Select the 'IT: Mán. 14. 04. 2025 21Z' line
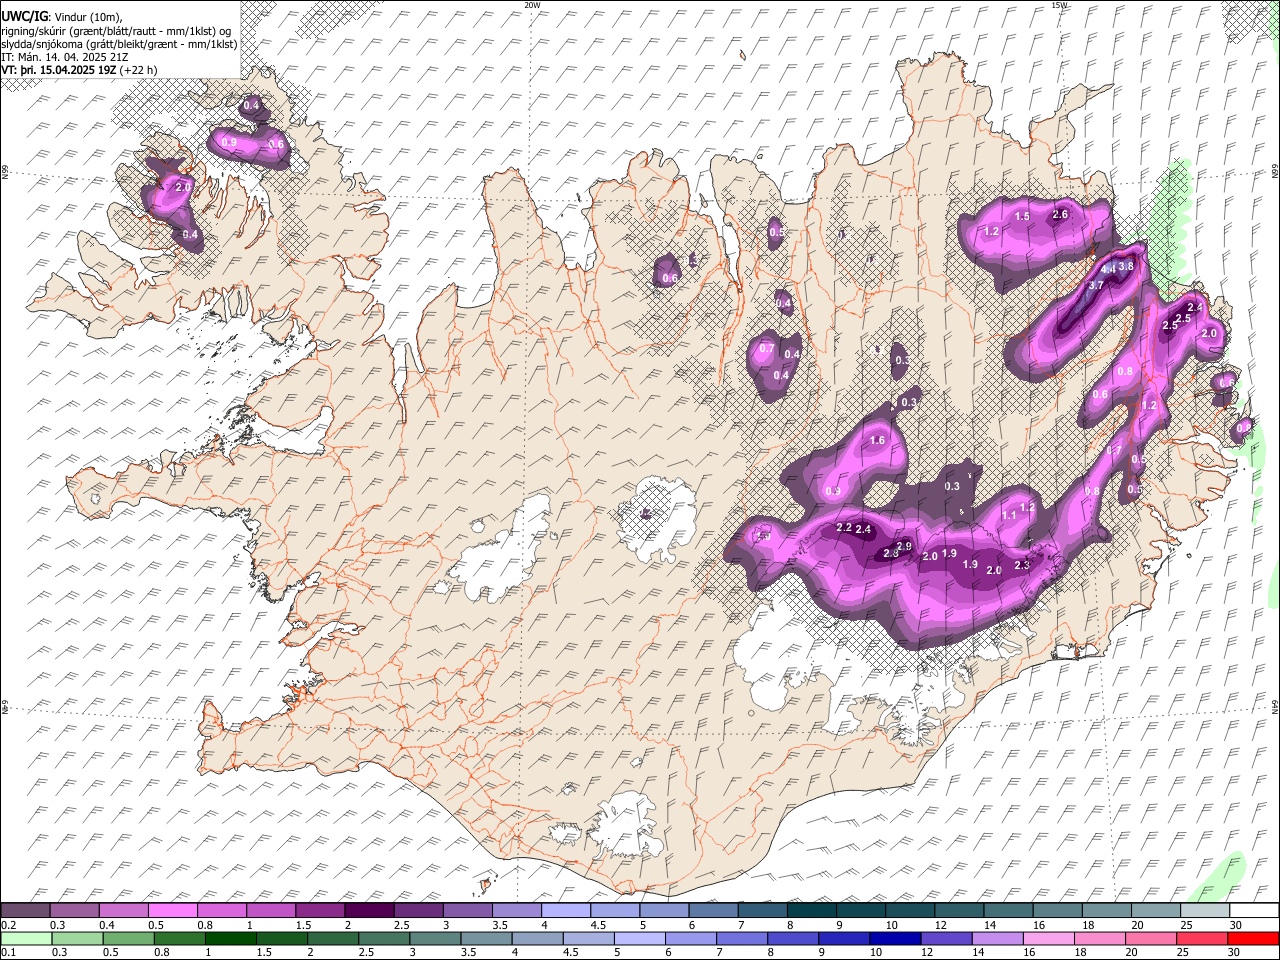 pyautogui.click(x=65, y=57)
